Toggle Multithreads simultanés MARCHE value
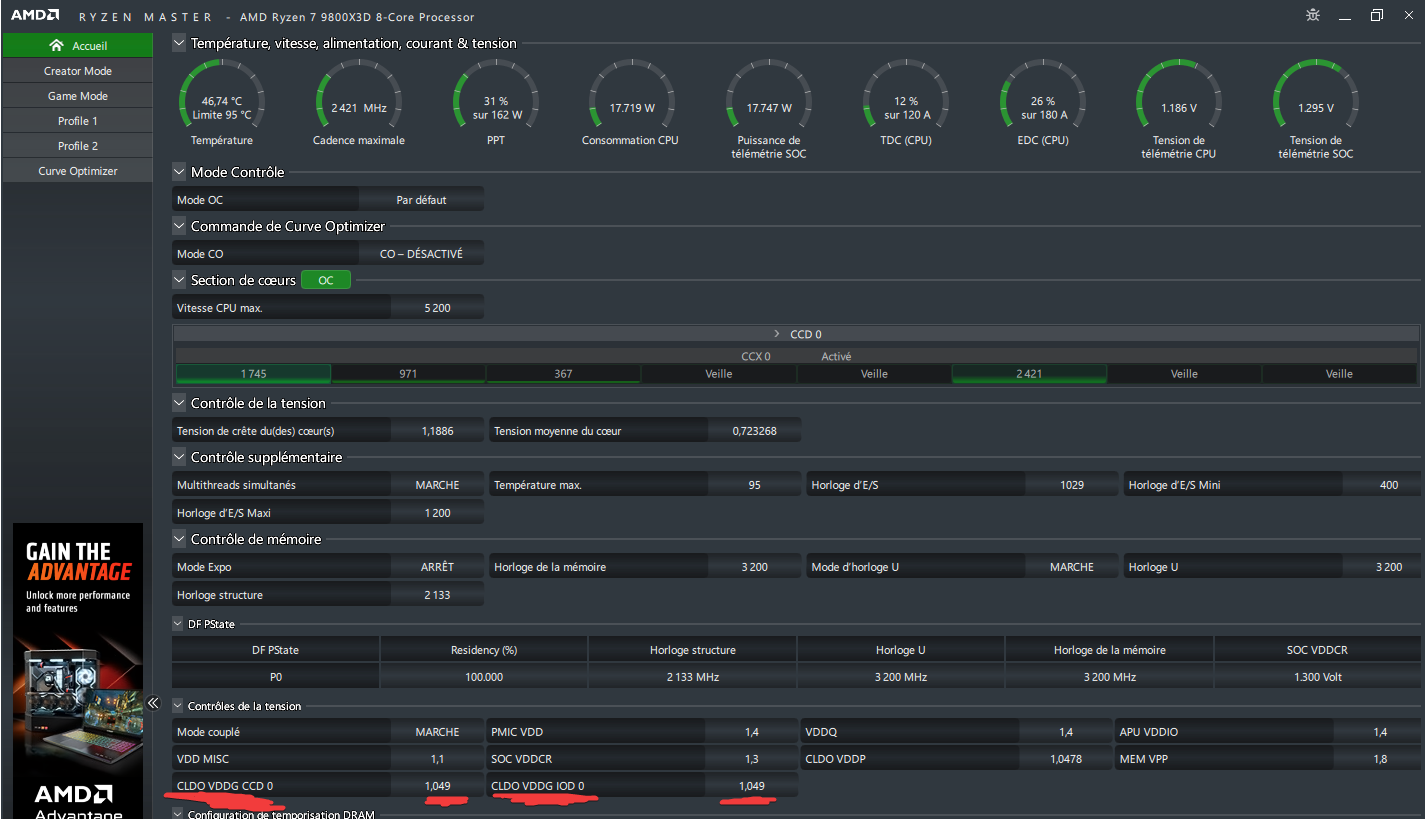The height and width of the screenshot is (819, 1425). pos(437,485)
